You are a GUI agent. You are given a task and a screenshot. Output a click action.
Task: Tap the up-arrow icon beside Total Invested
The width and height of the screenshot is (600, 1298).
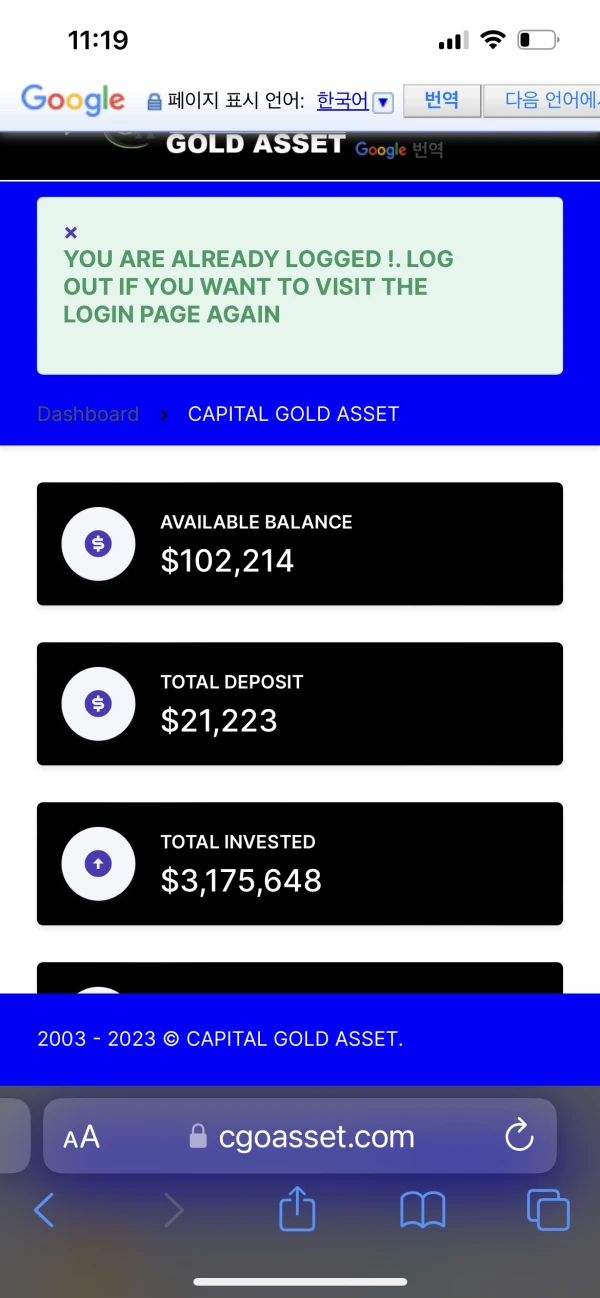coord(98,864)
